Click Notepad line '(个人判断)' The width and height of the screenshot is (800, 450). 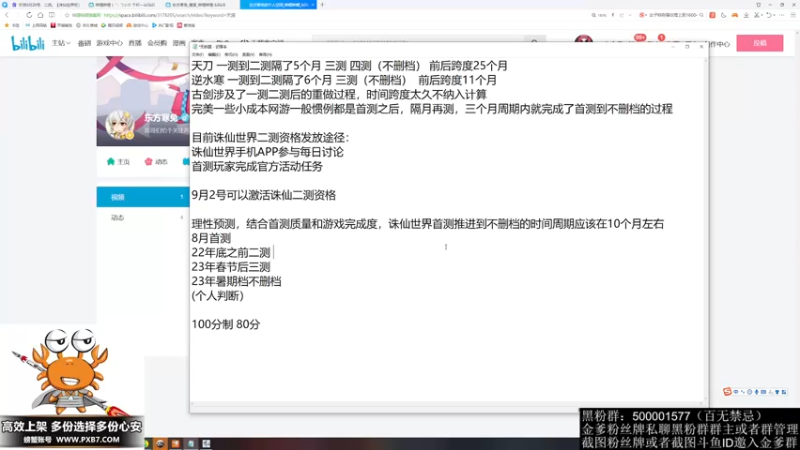(217, 295)
